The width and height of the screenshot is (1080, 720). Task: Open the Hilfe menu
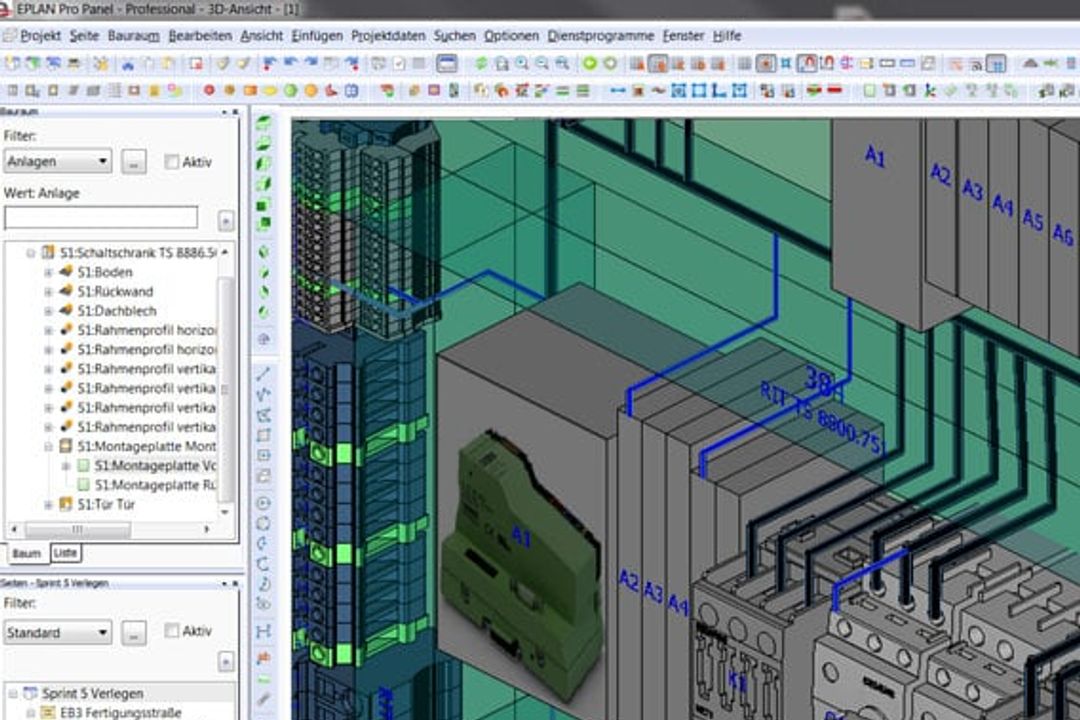(727, 35)
